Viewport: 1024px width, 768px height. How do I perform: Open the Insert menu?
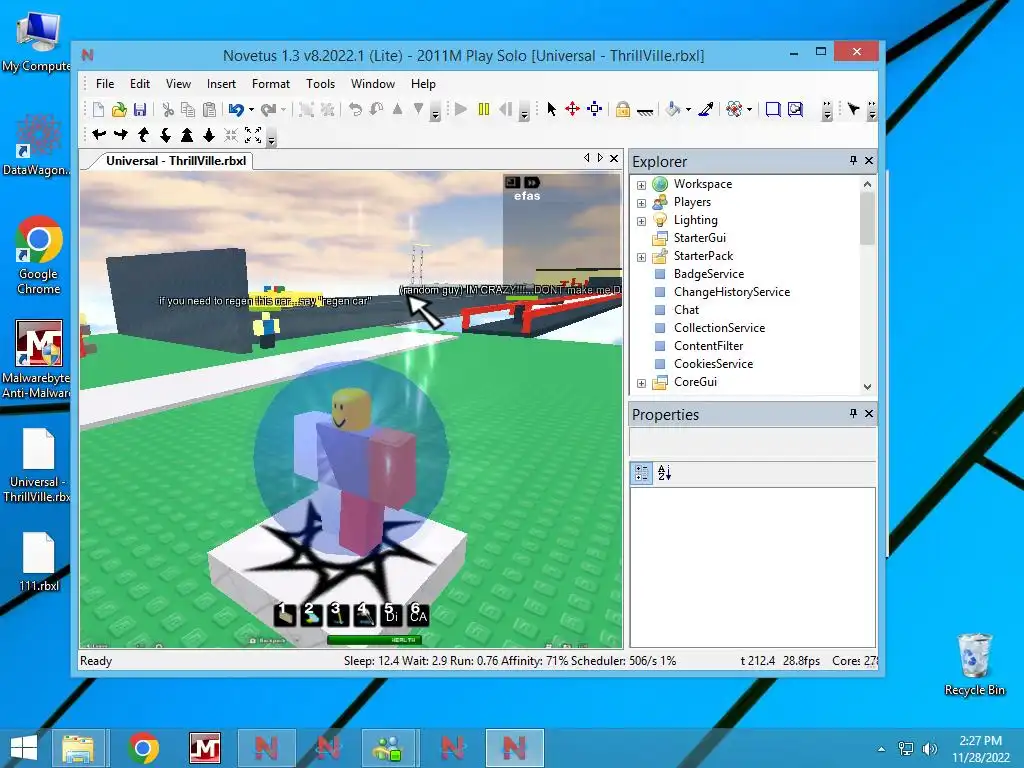(221, 84)
